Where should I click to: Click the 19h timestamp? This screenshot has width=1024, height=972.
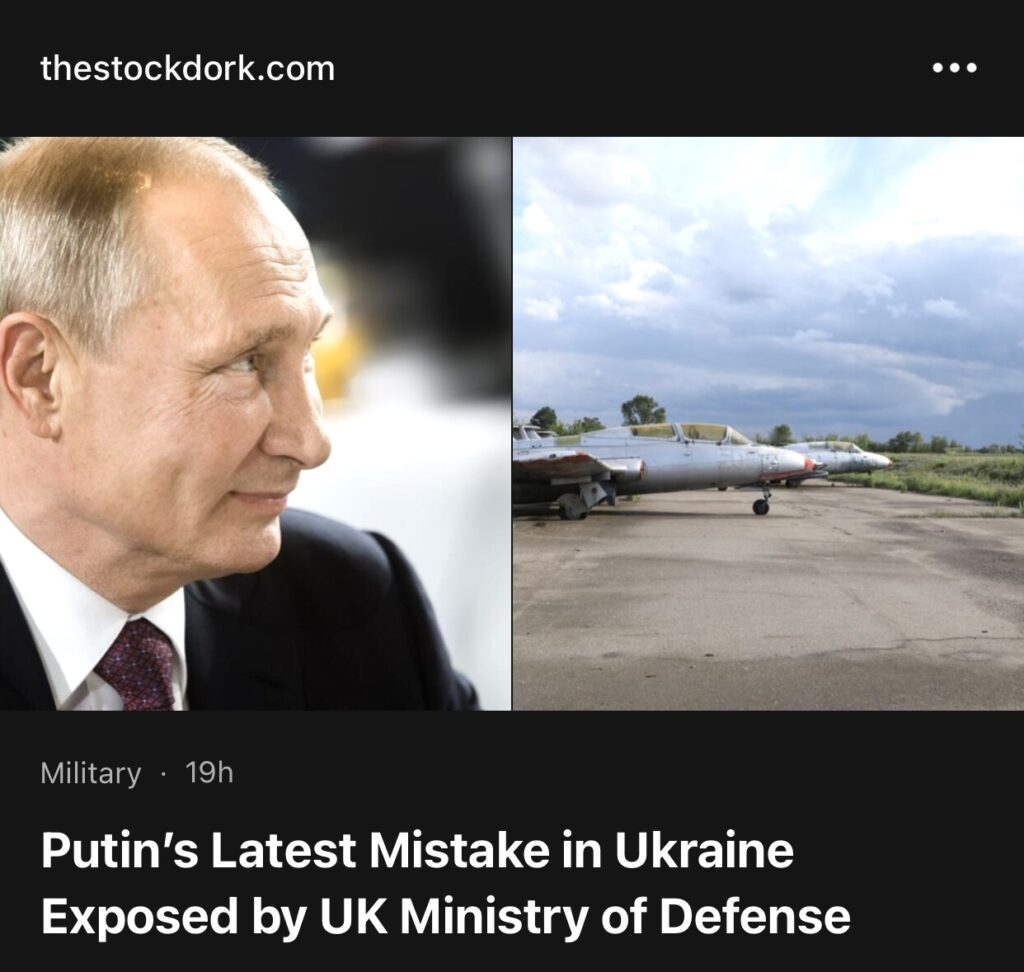coord(209,773)
